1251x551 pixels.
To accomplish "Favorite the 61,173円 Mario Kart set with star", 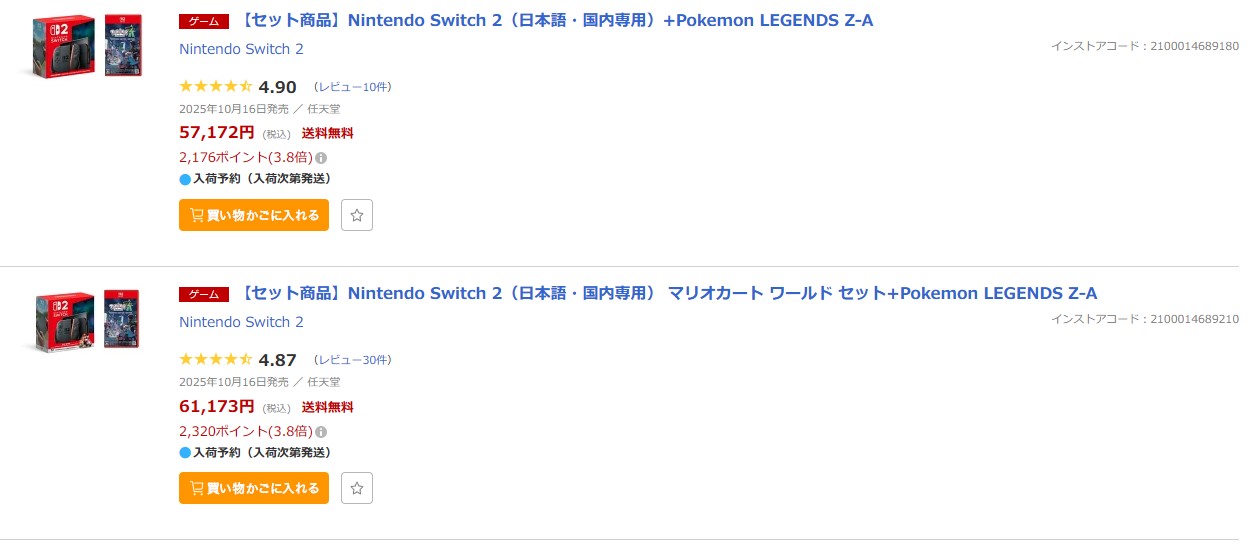I will click(357, 488).
